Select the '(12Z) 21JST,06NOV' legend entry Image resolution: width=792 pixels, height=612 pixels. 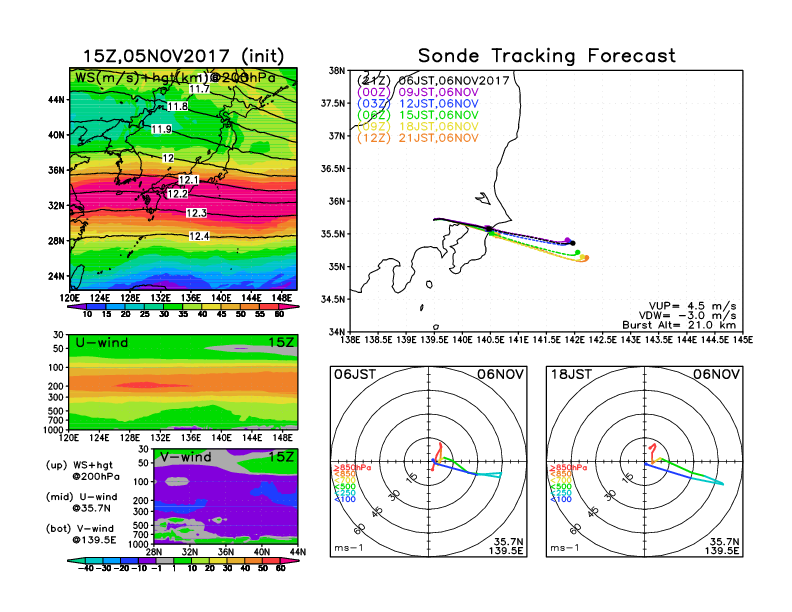[418, 138]
